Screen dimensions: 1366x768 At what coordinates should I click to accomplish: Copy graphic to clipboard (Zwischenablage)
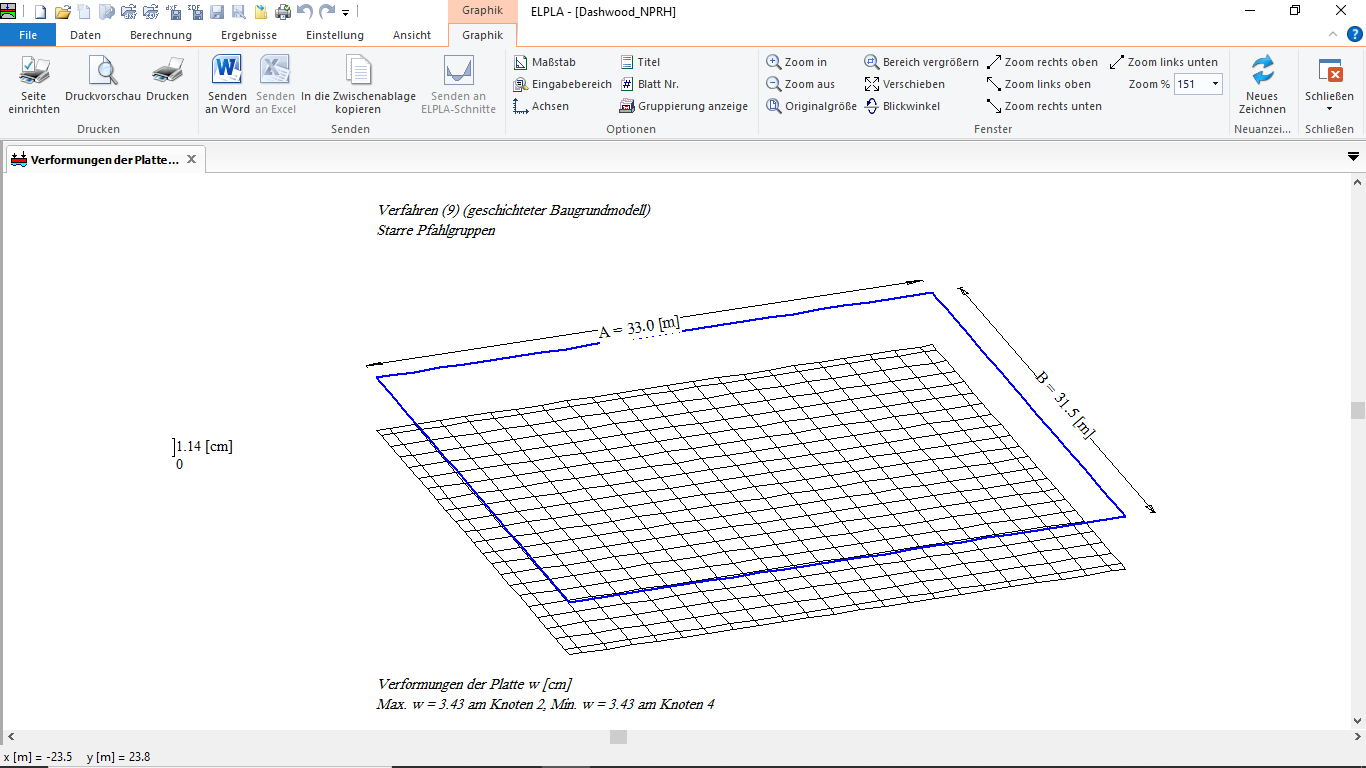pos(358,84)
